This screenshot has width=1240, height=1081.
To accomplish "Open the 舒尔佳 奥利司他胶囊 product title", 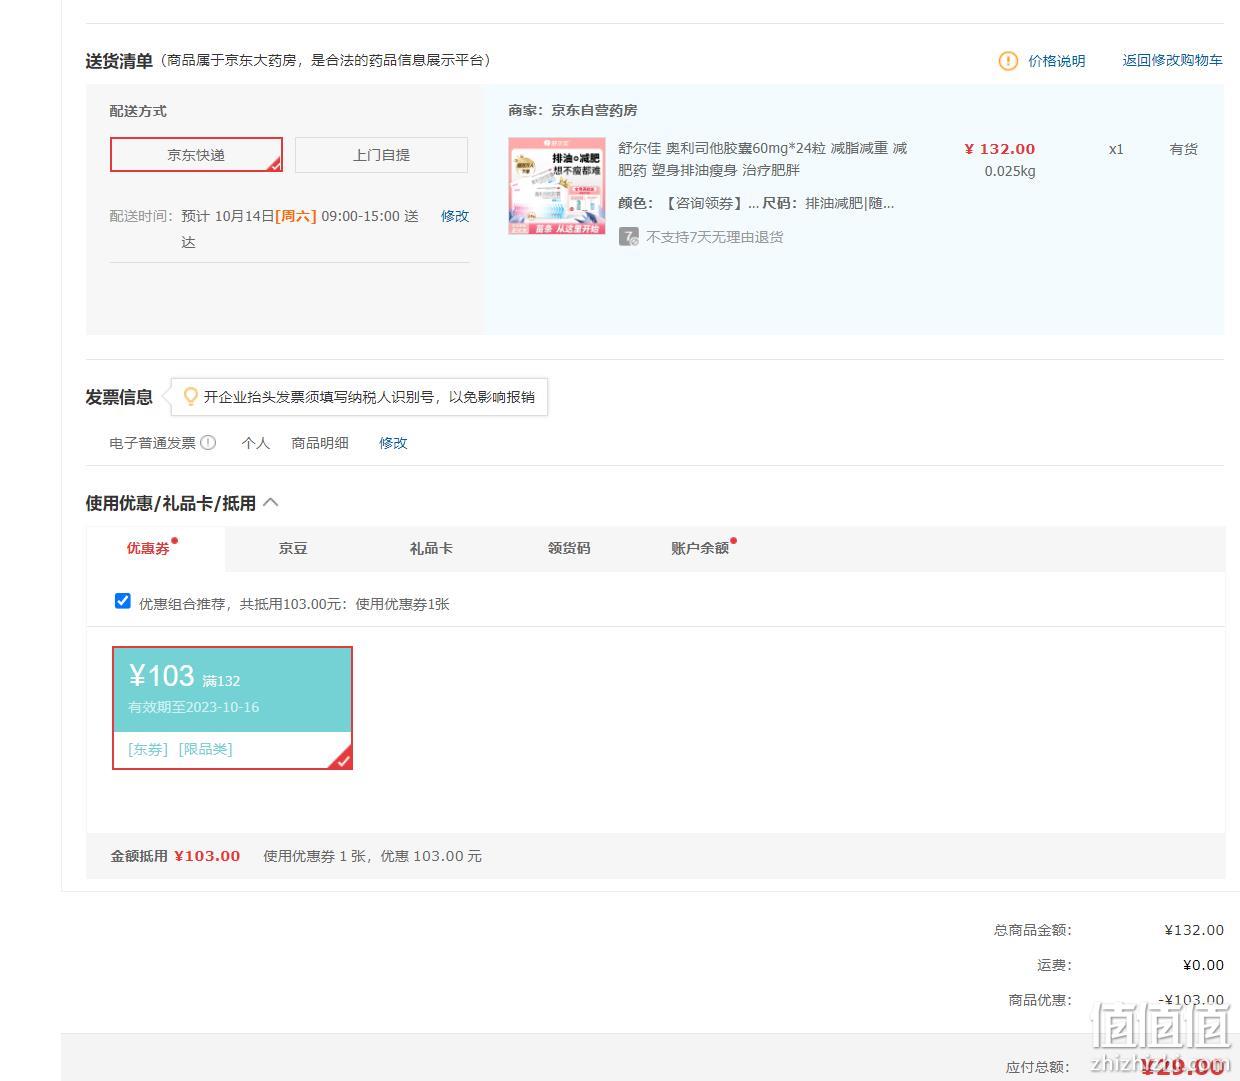I will [x=763, y=159].
